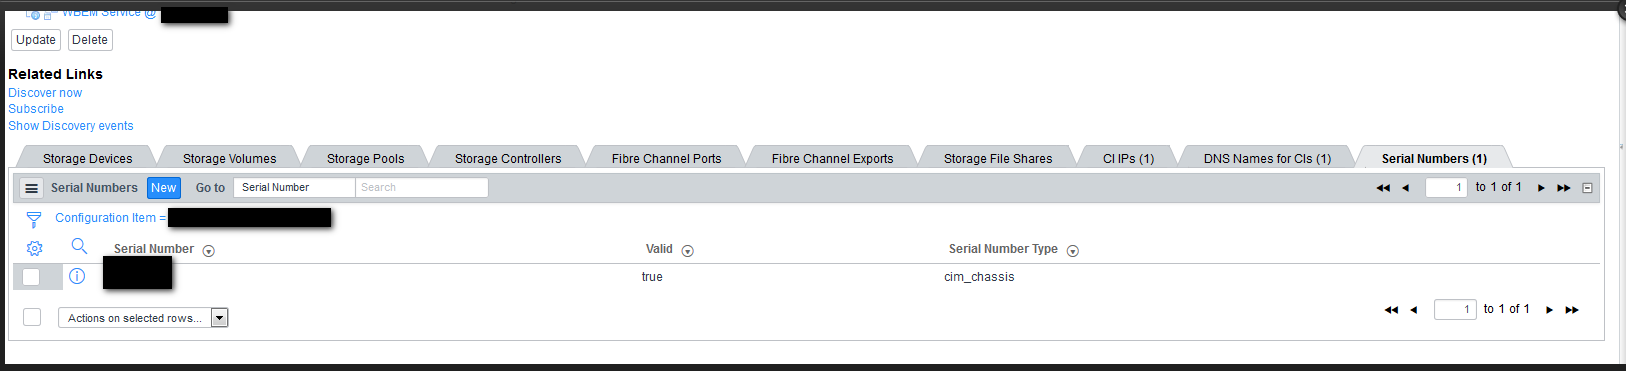Viewport: 1626px width, 371px height.
Task: Open Serial Number Type column options menu
Action: tap(1072, 251)
